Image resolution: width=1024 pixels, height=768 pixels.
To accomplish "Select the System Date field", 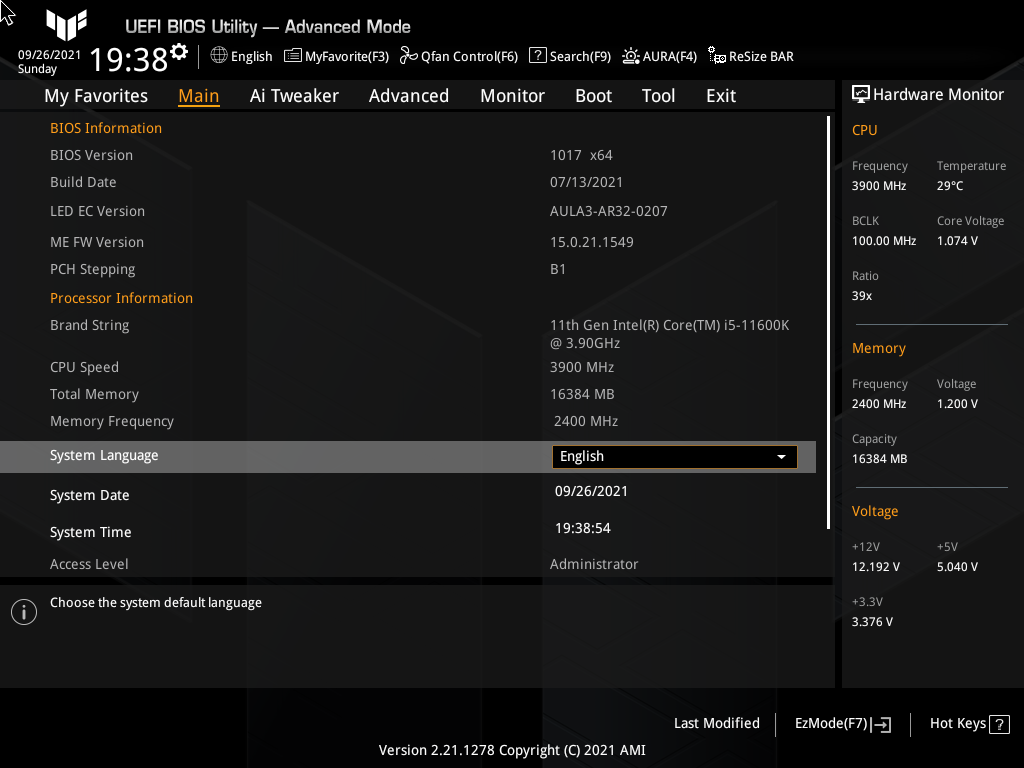I will (x=91, y=495).
